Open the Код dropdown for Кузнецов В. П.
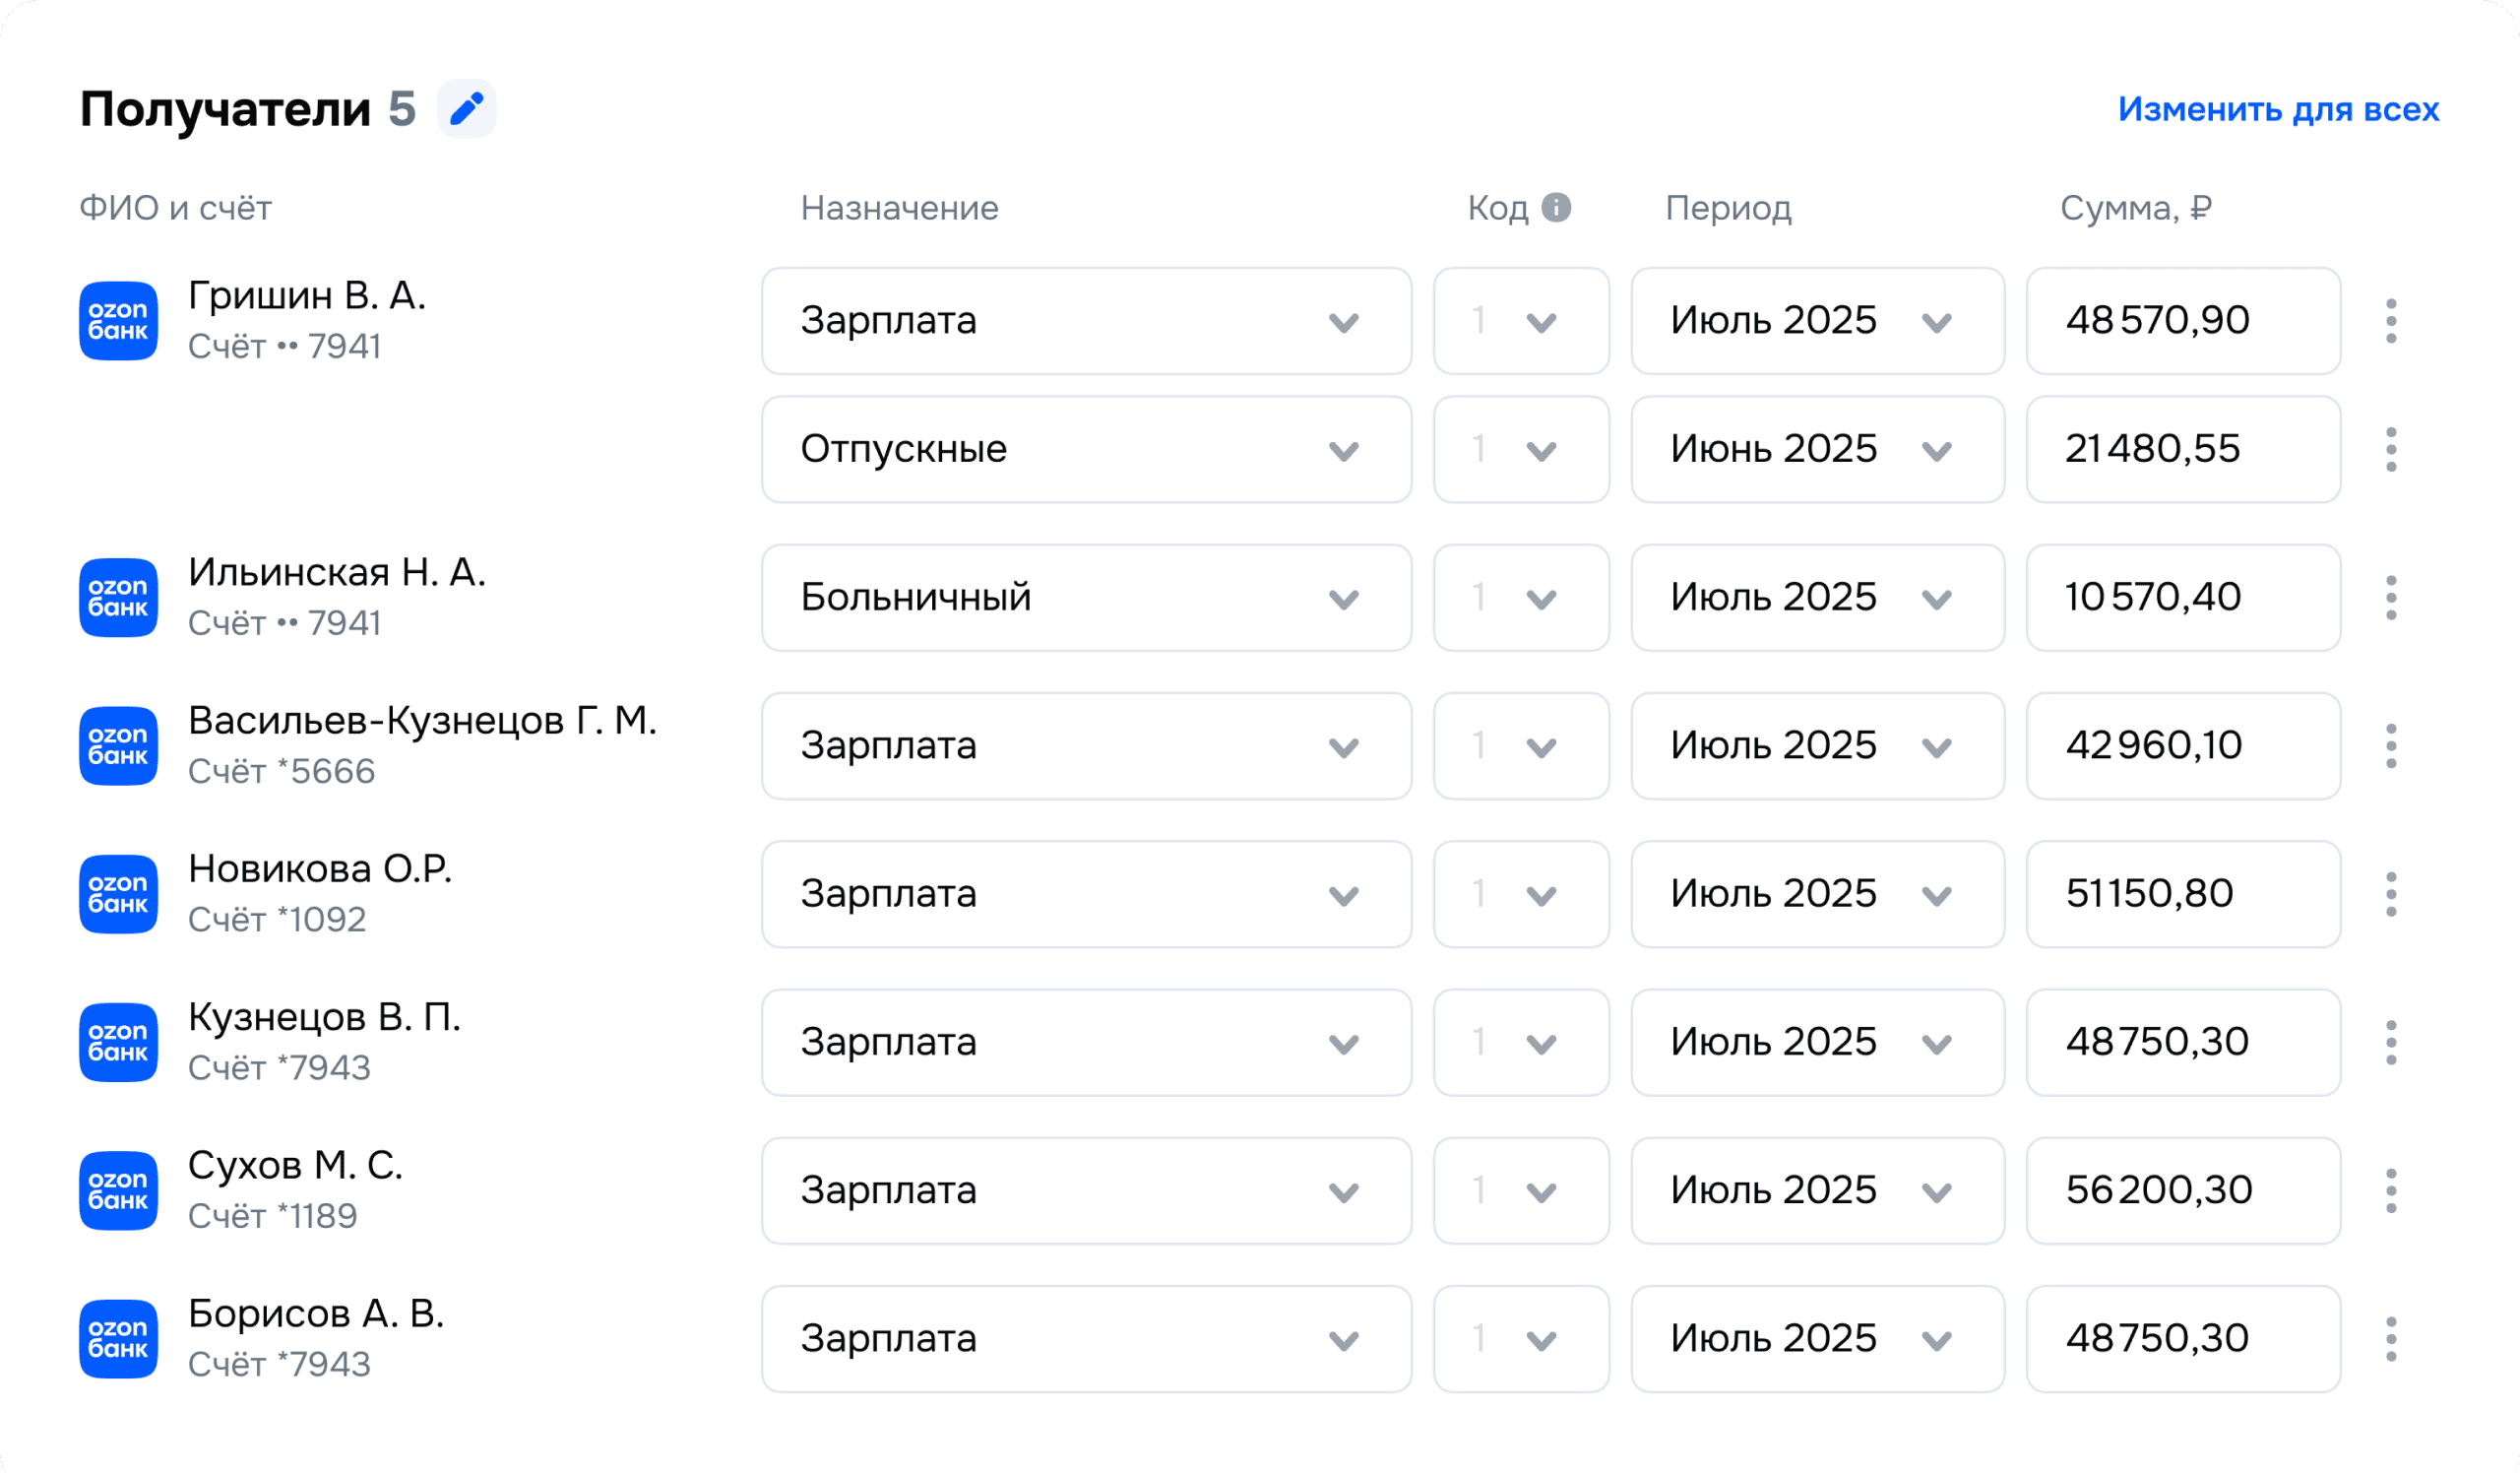This screenshot has width=2520, height=1473. click(1521, 1043)
